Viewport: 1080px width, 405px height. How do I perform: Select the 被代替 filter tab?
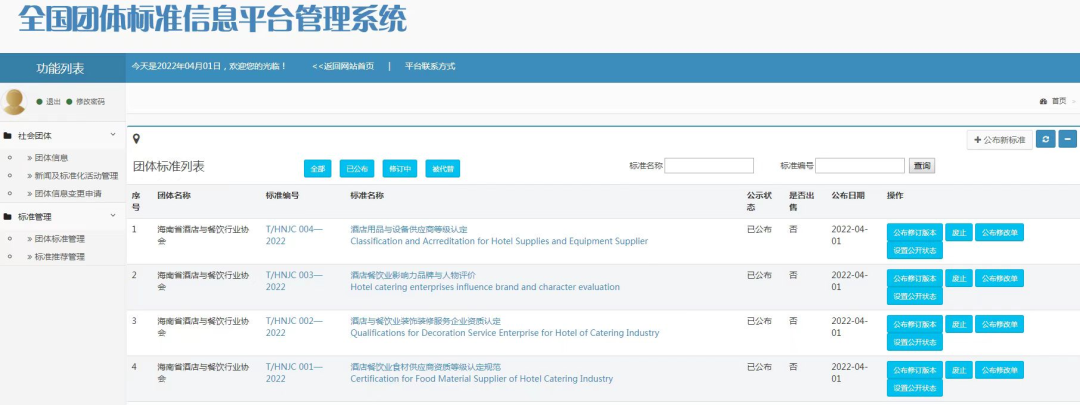tap(443, 169)
